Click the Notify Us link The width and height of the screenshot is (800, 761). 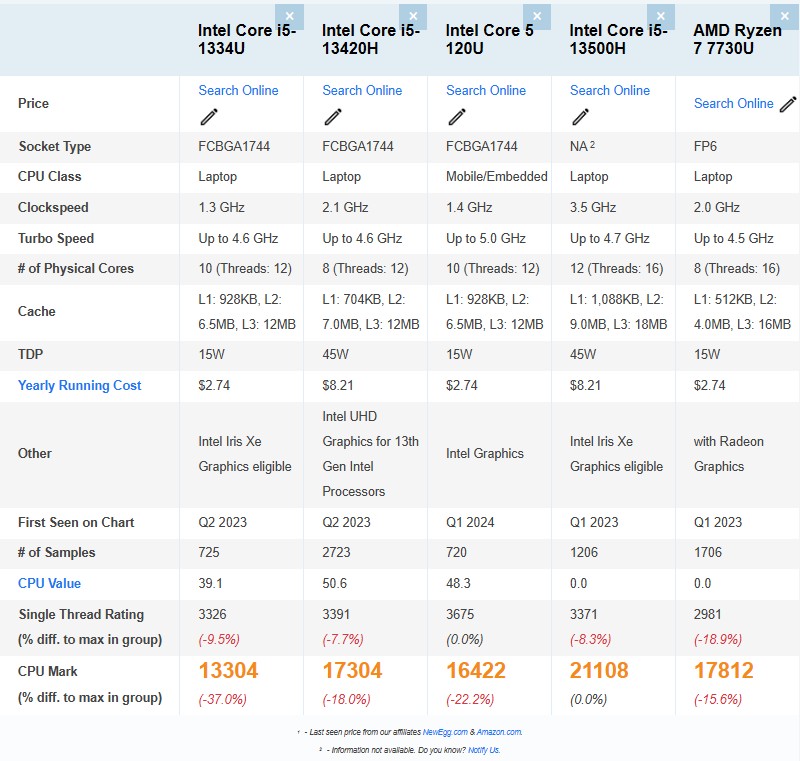(x=484, y=750)
